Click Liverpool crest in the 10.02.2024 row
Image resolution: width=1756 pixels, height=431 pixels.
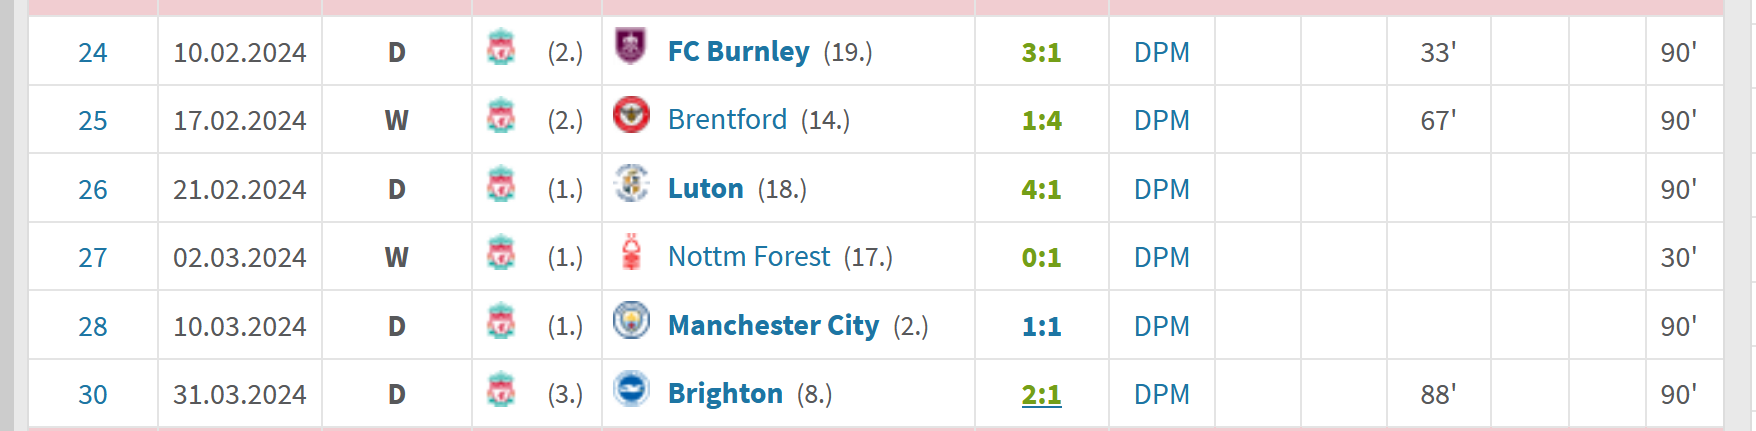[501, 47]
